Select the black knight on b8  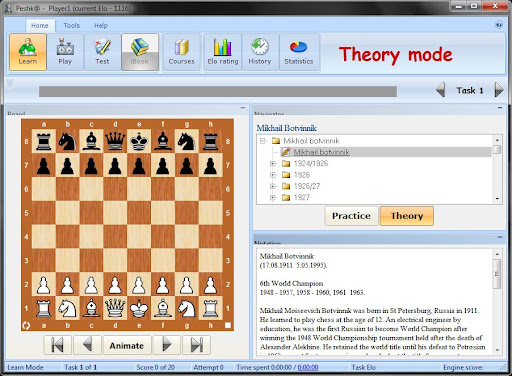pos(67,141)
